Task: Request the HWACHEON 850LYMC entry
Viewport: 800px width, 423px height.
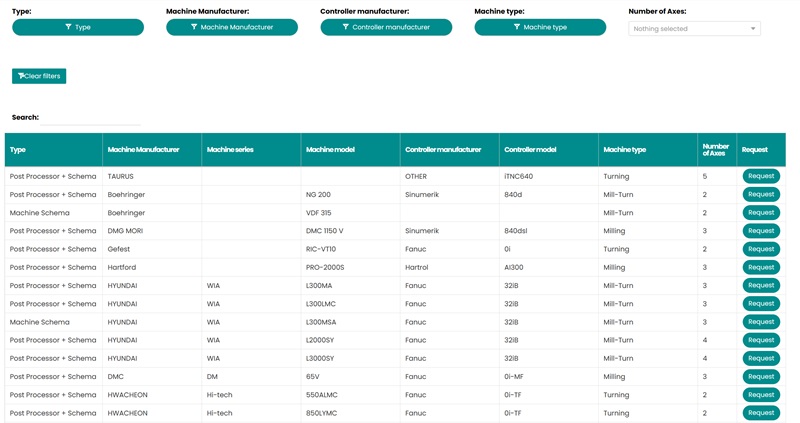Action: [x=761, y=413]
